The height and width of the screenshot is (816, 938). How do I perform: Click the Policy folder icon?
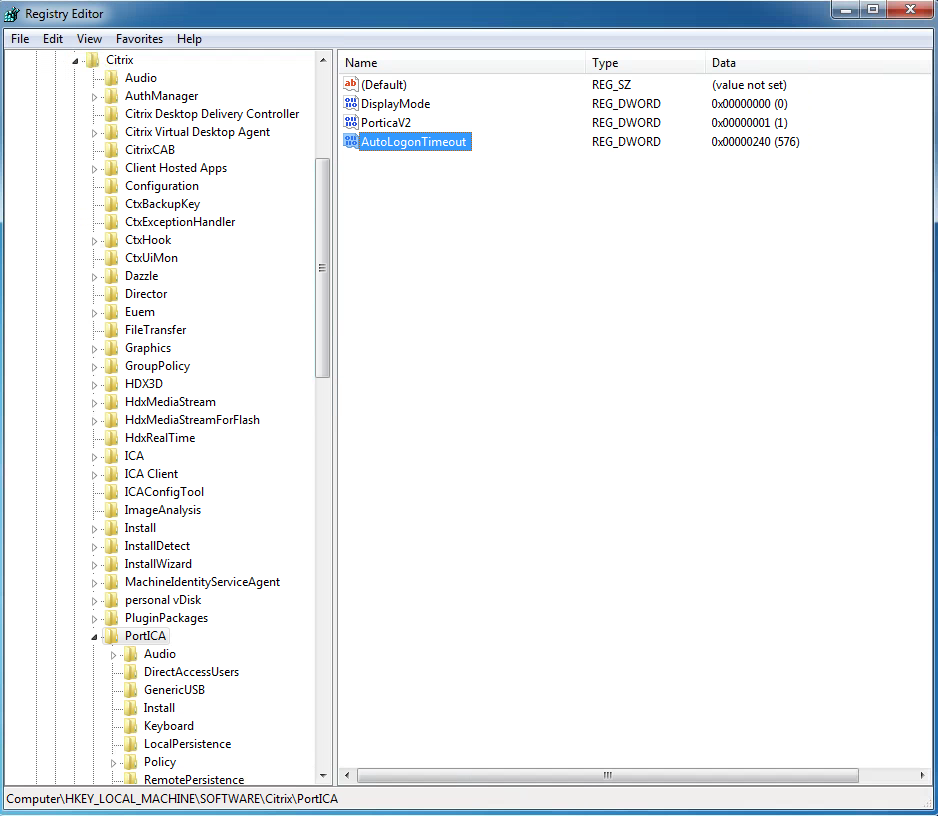[x=130, y=762]
